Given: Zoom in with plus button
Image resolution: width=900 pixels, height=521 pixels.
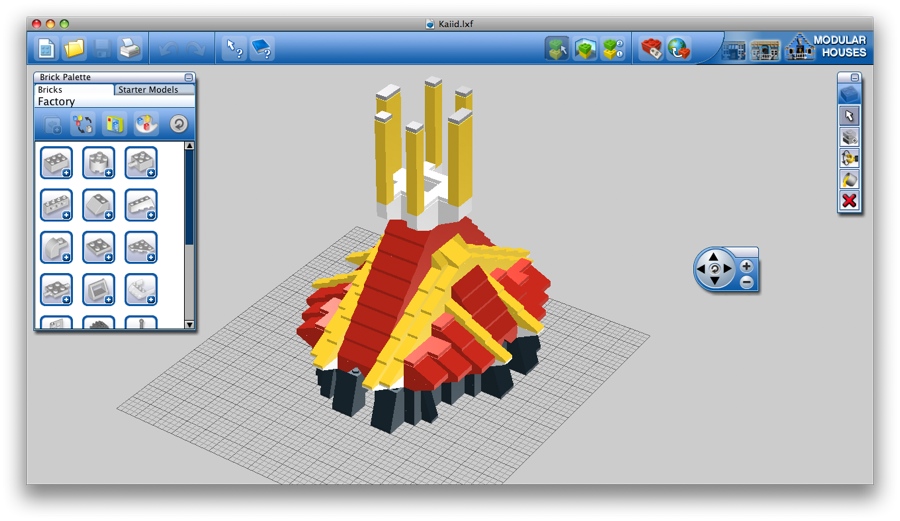Looking at the screenshot, I should coord(746,266).
